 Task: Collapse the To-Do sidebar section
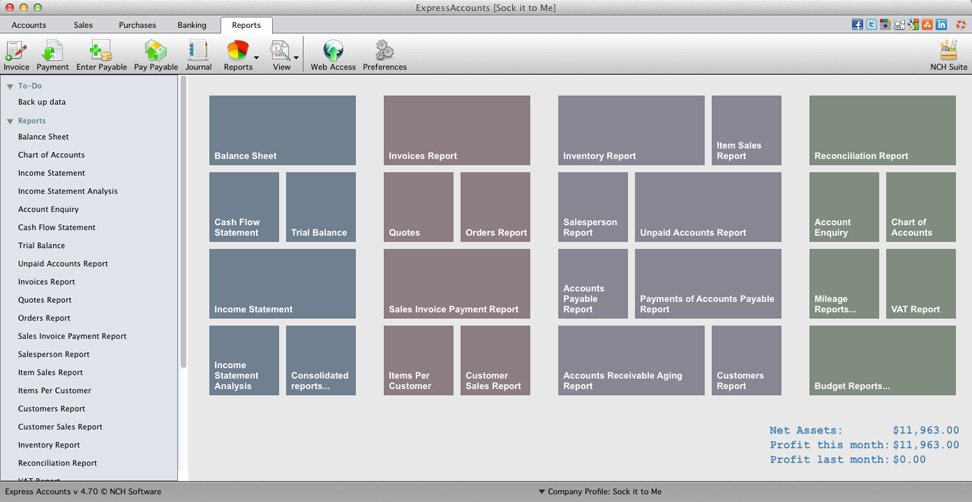point(10,87)
